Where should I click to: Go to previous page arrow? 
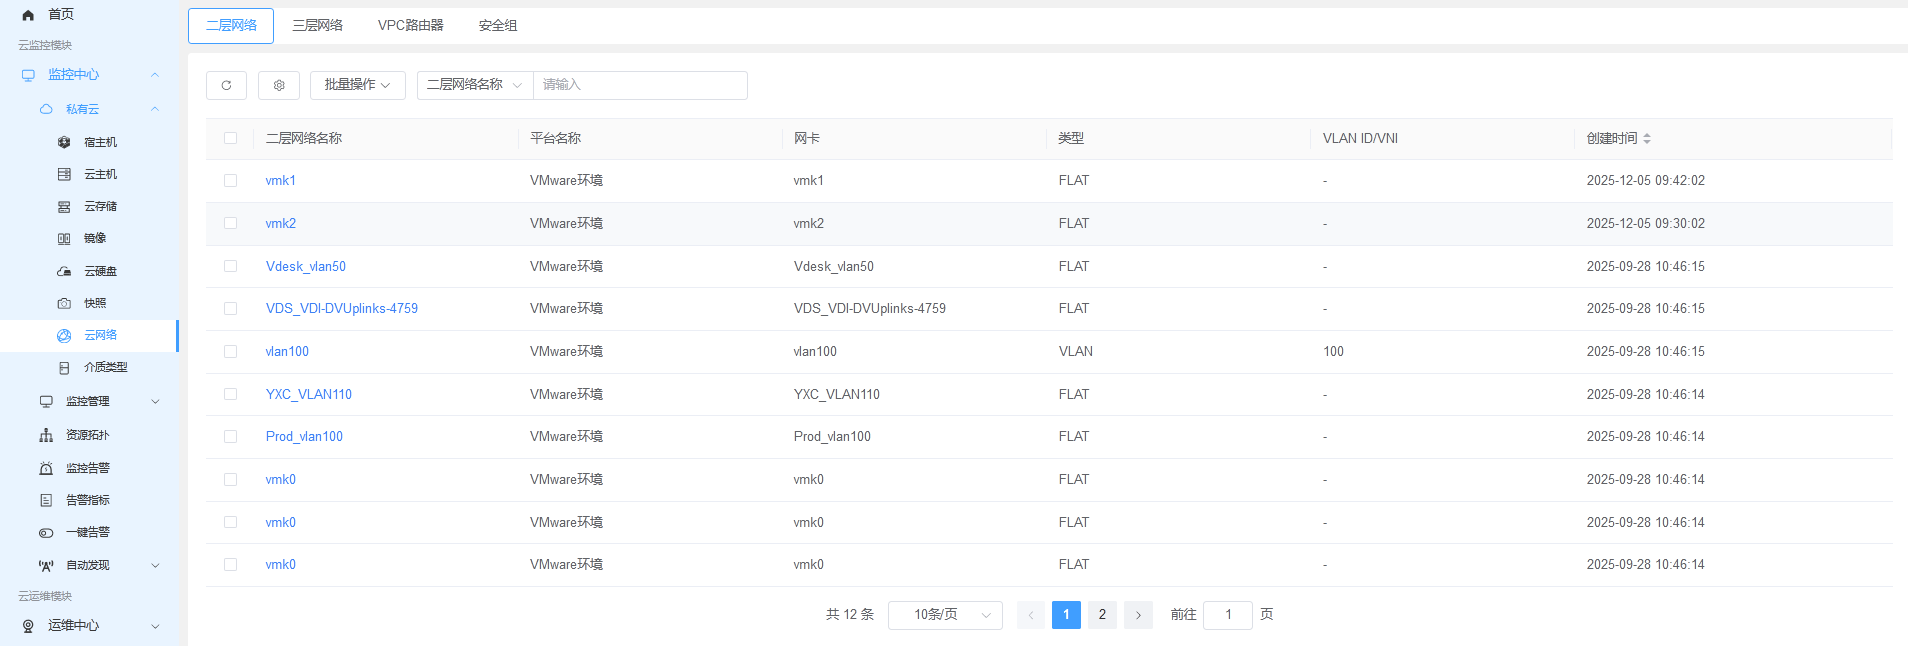tap(1031, 615)
